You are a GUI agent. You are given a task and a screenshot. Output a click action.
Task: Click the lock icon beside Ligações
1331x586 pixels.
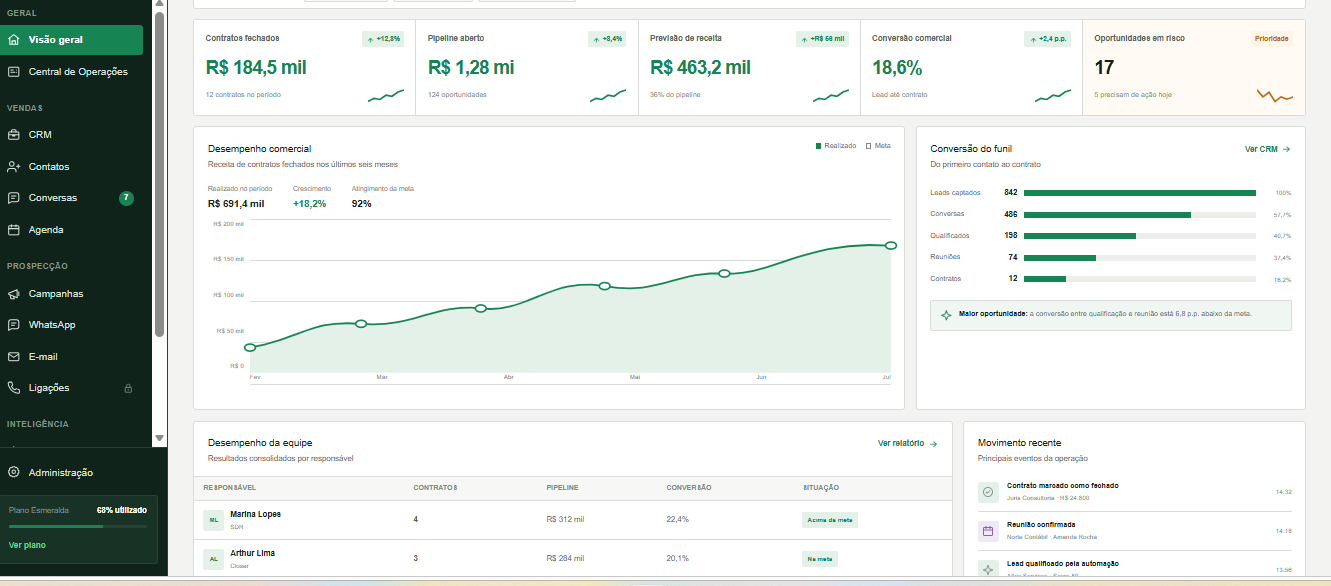pos(127,388)
